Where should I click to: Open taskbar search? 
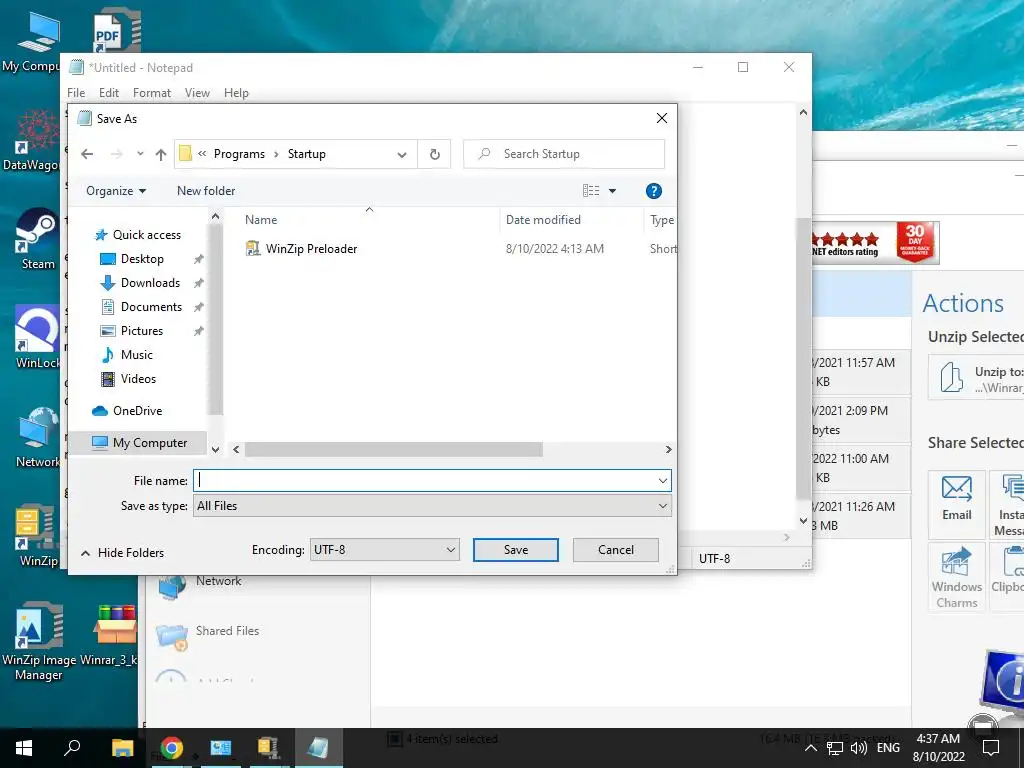(72, 748)
